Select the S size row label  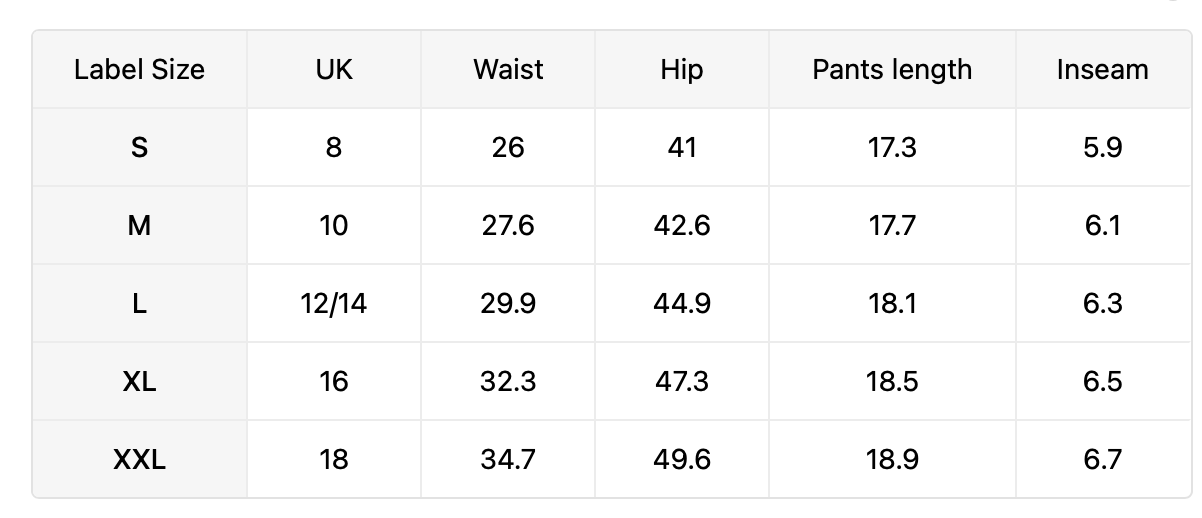[139, 147]
